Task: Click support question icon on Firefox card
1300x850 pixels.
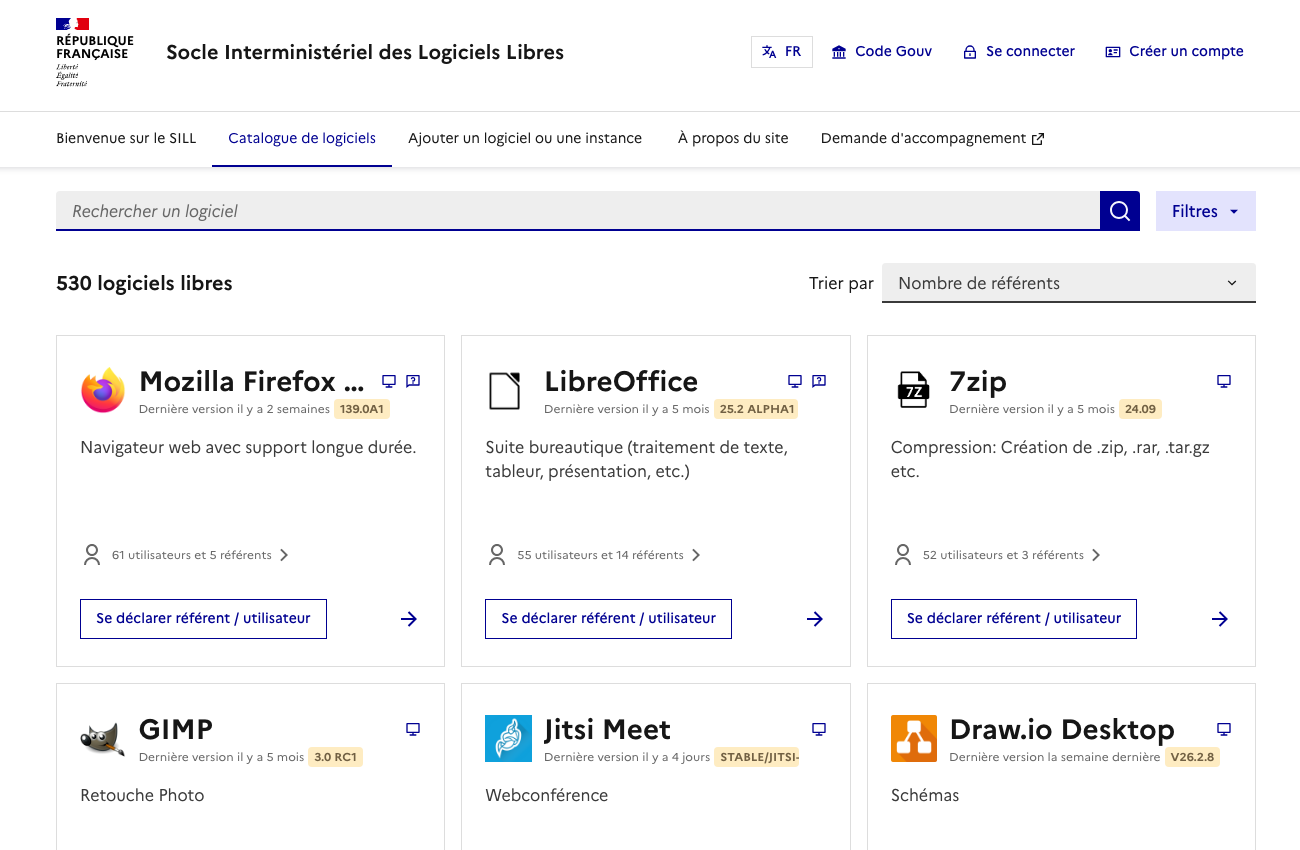Action: point(414,381)
